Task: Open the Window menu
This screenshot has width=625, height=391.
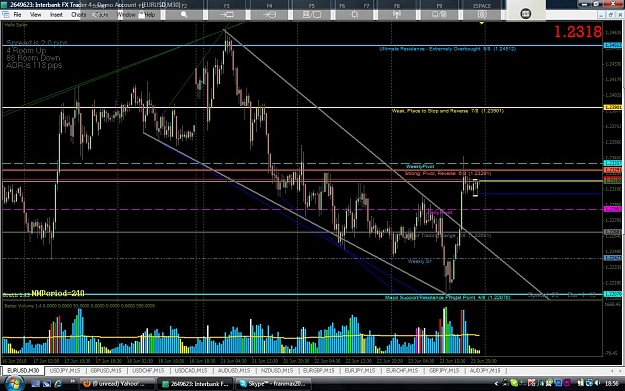Action: (x=126, y=15)
